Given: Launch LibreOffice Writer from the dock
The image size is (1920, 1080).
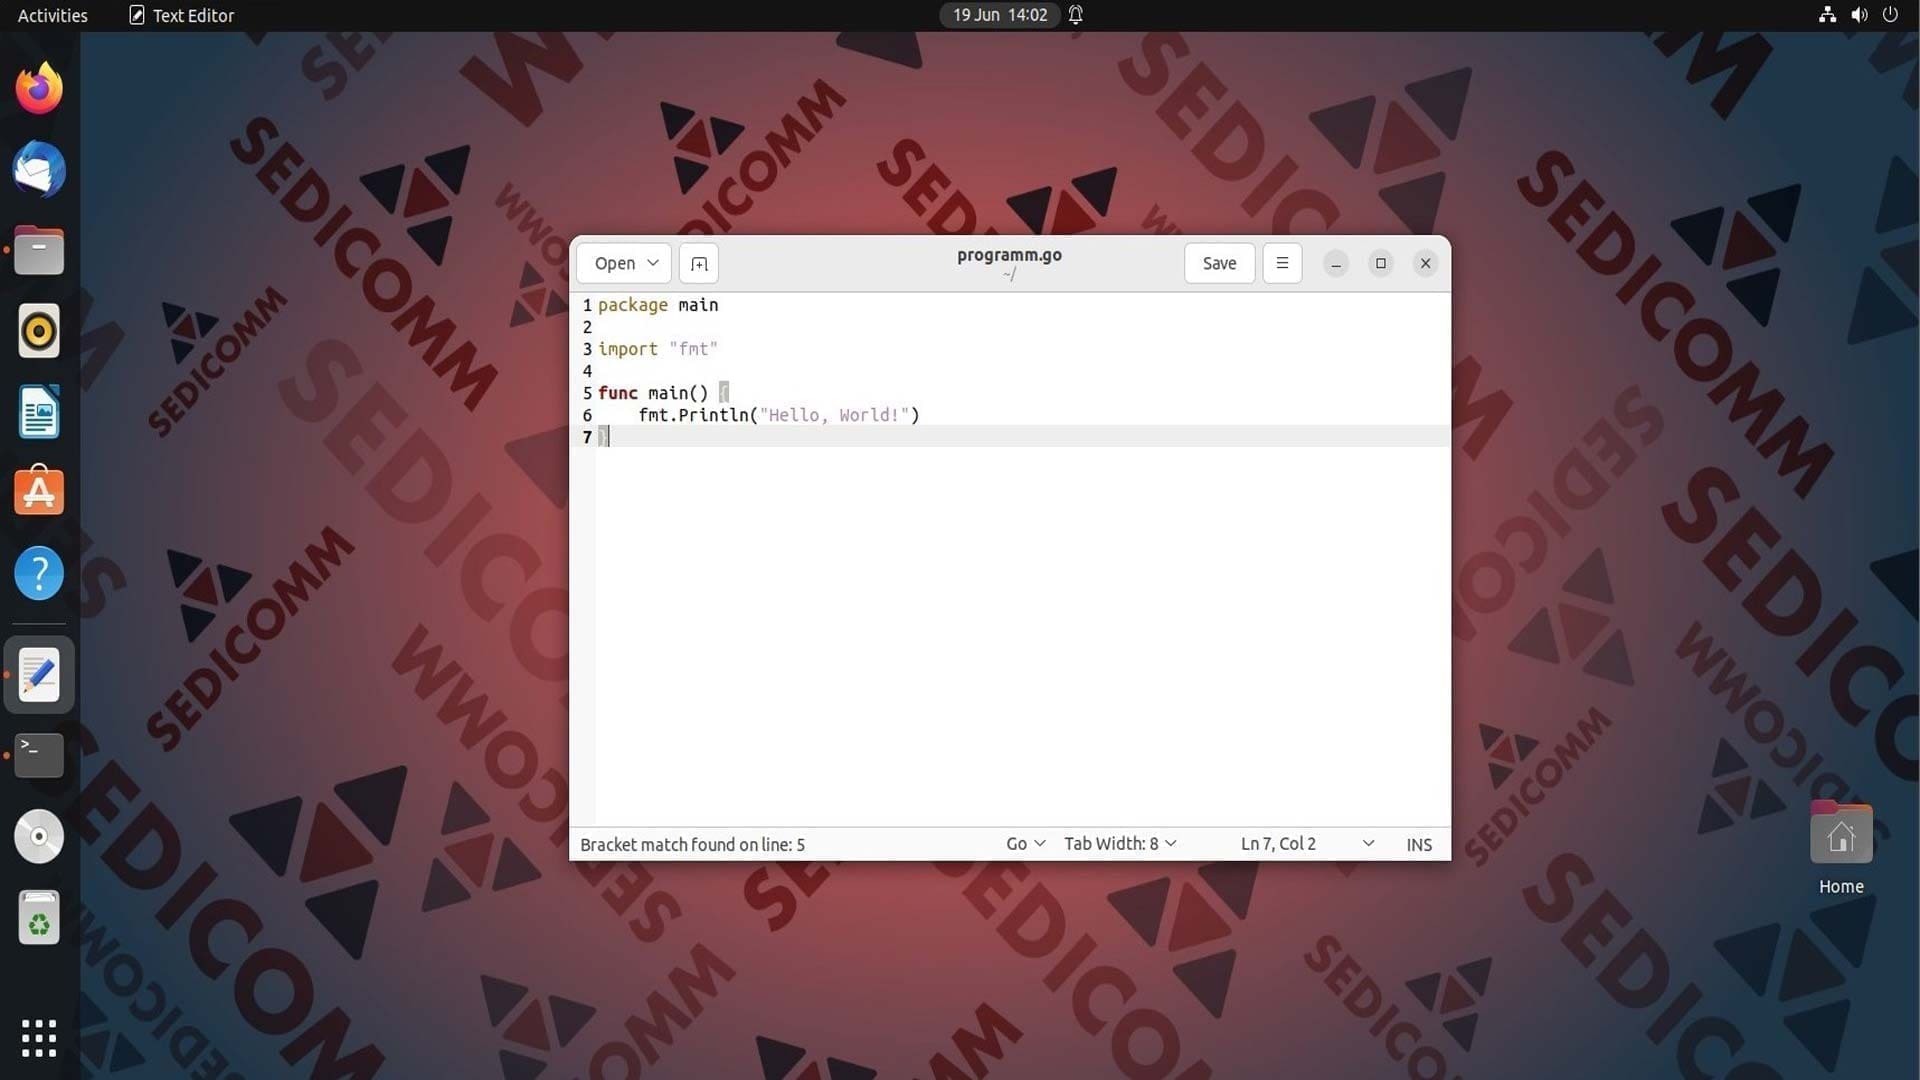Looking at the screenshot, I should (x=39, y=412).
